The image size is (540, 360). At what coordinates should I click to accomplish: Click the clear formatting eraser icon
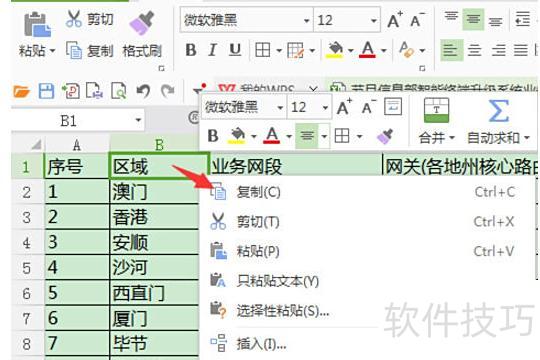pyautogui.click(x=406, y=50)
